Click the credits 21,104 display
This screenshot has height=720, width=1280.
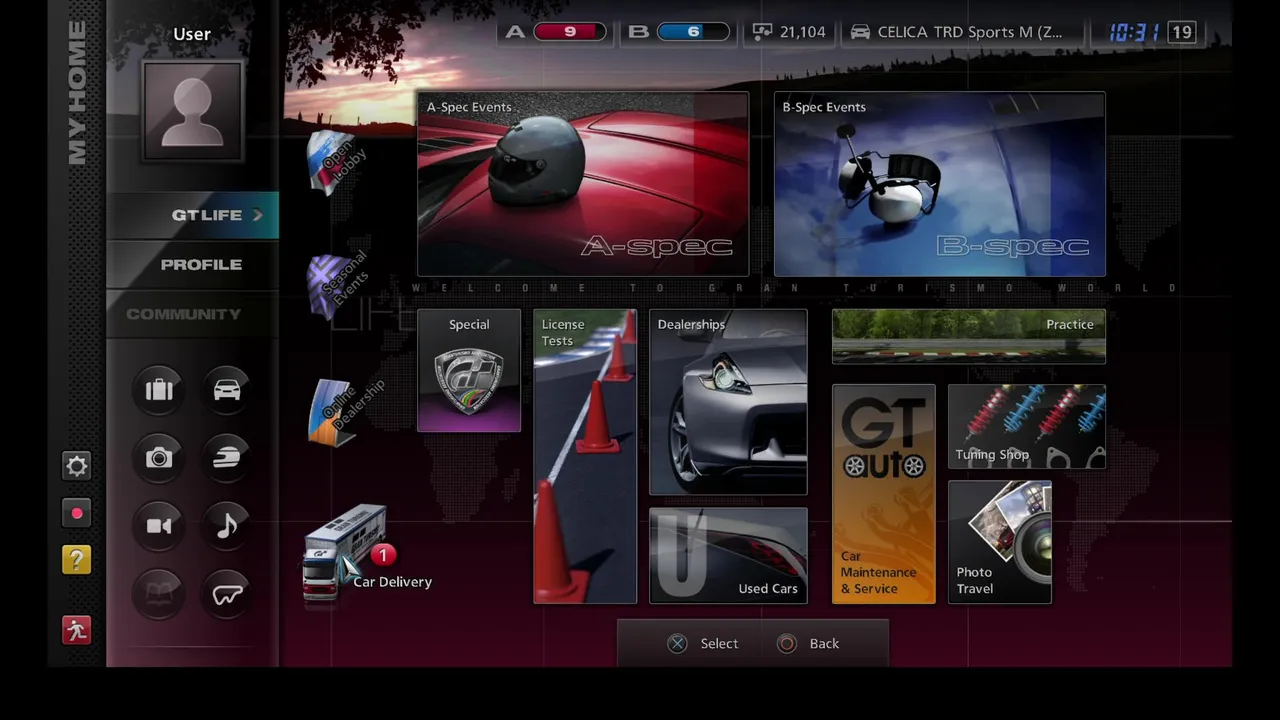point(789,32)
